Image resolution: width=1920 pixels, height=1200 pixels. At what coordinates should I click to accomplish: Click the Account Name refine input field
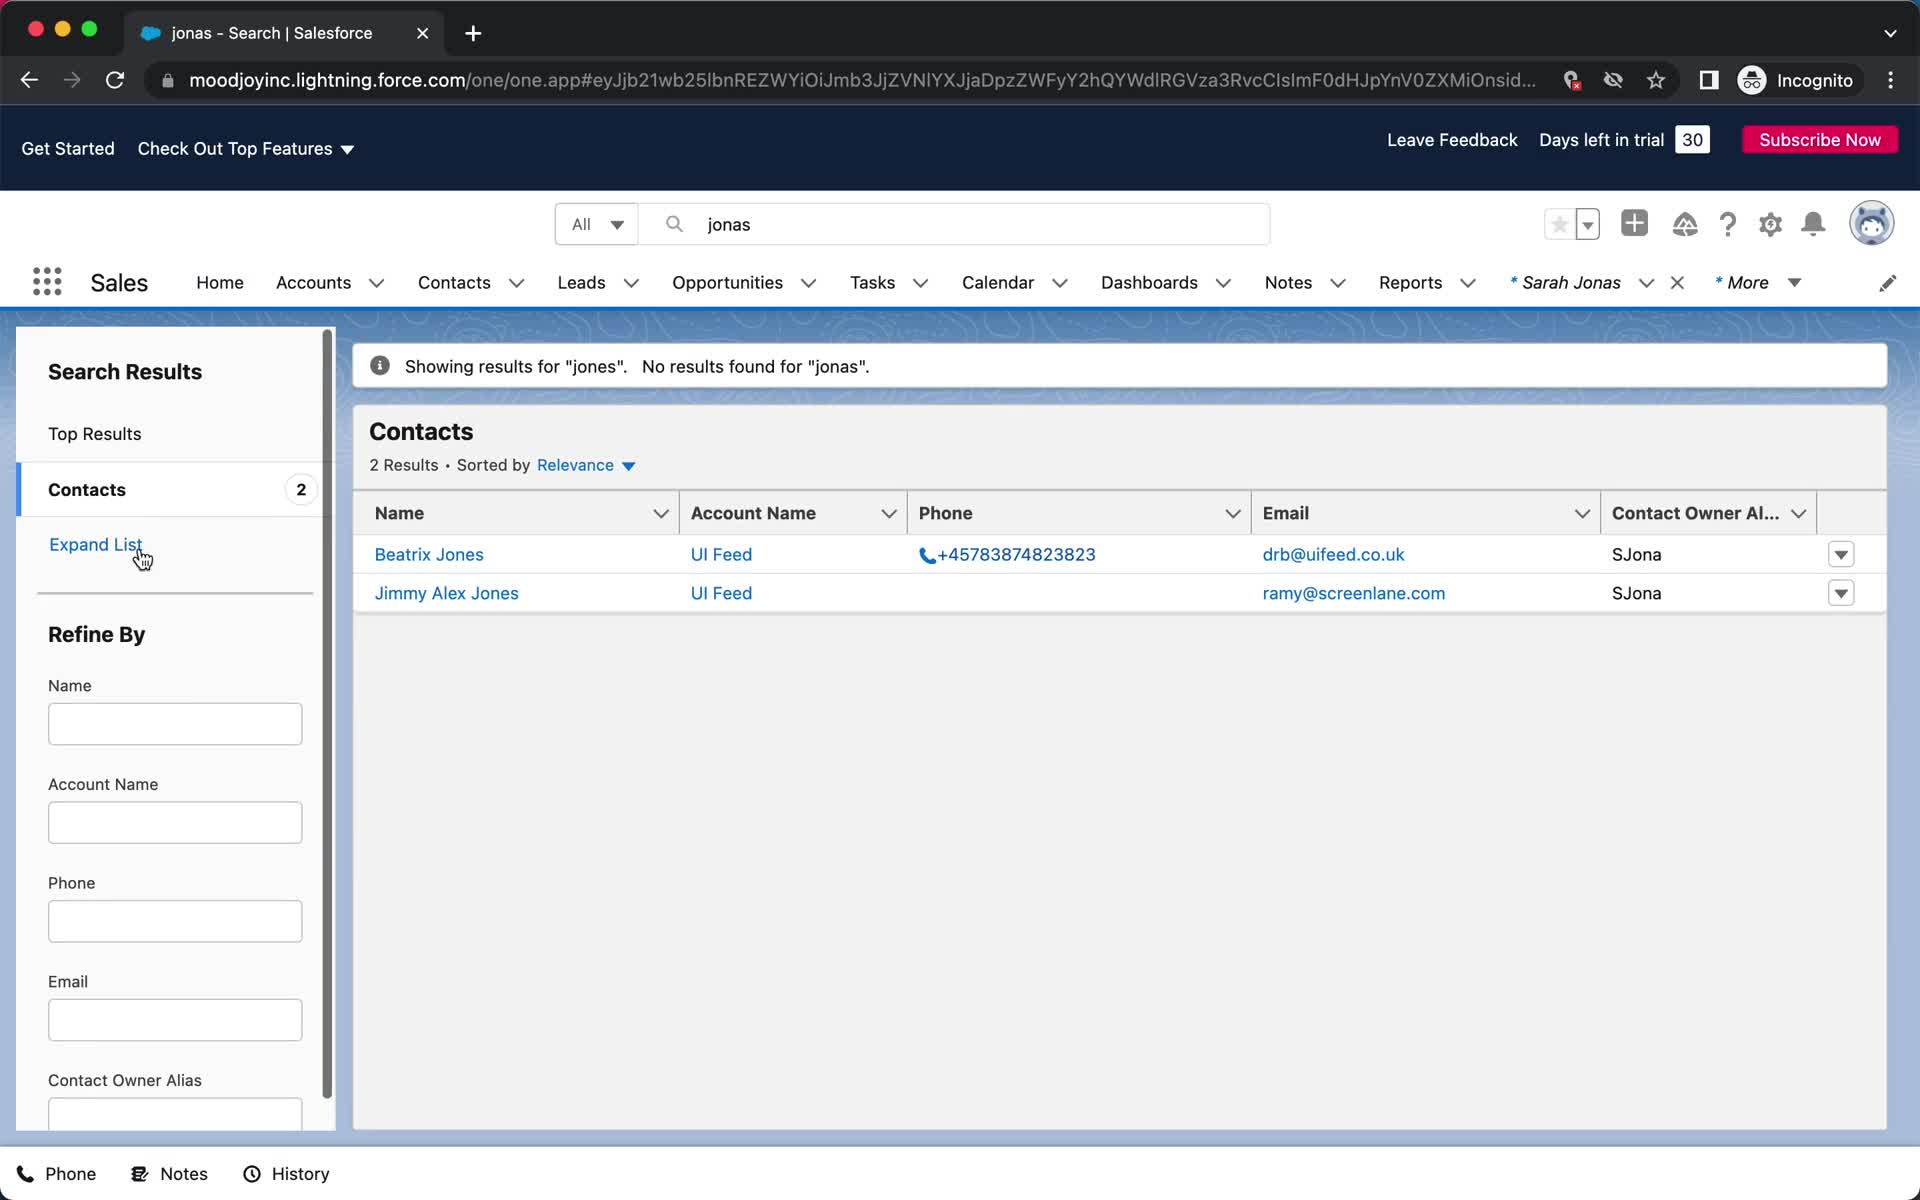(175, 822)
